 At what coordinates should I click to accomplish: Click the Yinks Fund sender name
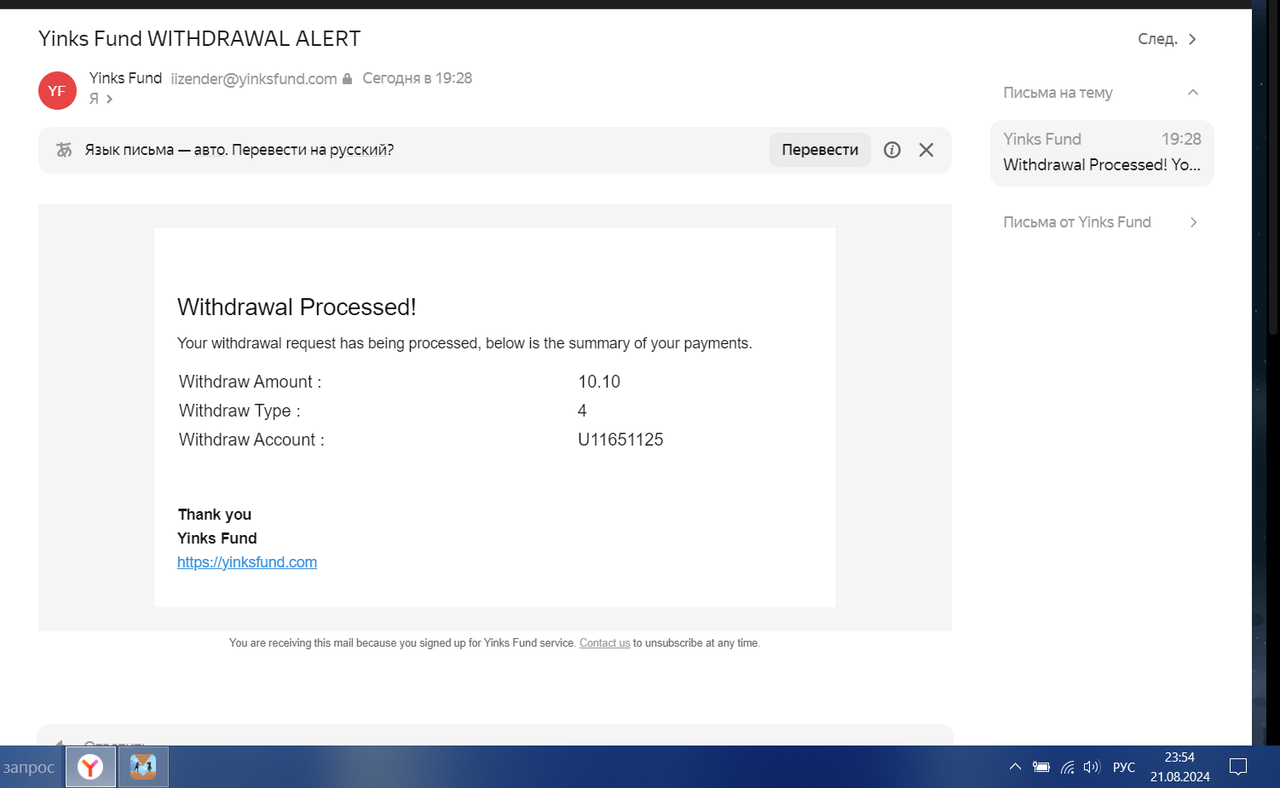(125, 78)
